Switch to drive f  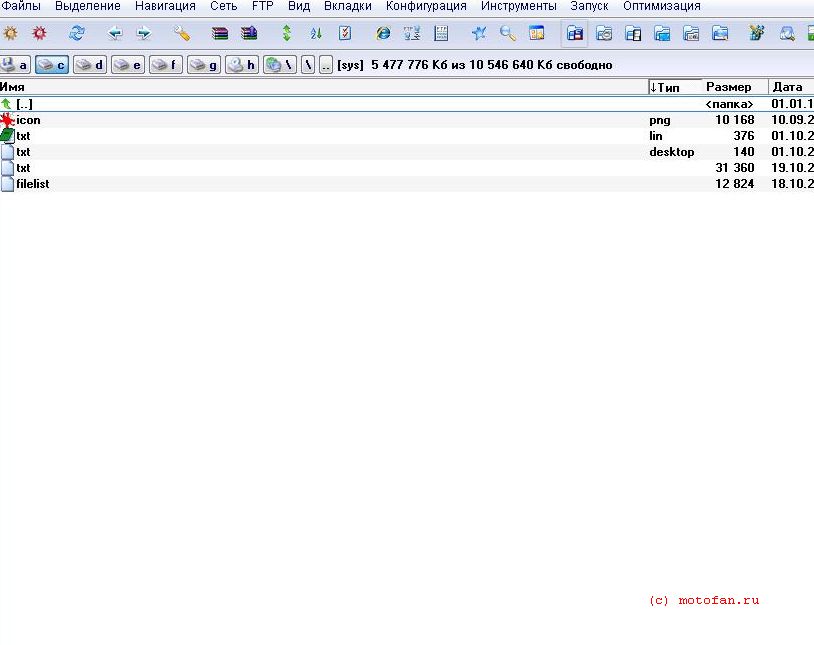point(166,65)
